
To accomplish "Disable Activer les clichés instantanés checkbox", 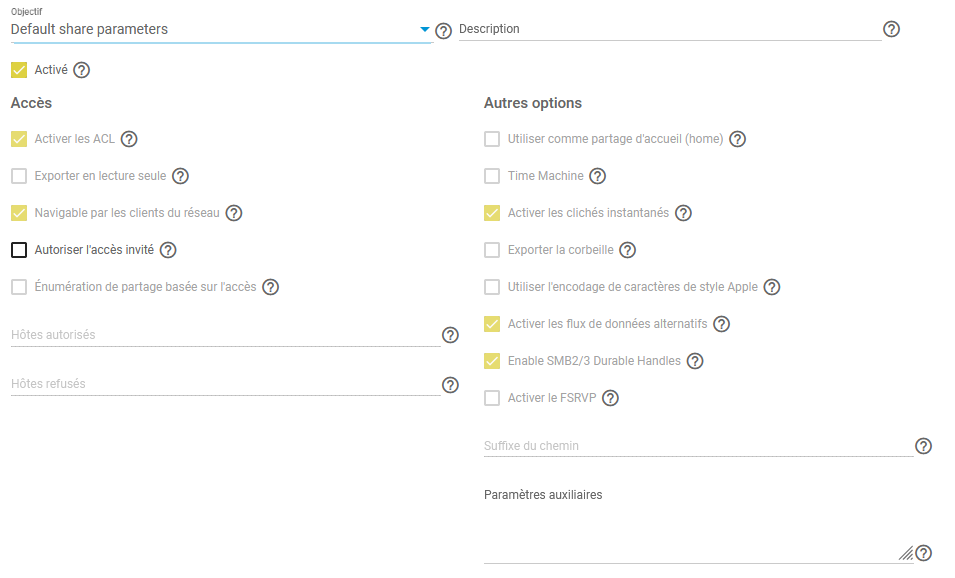I will pyautogui.click(x=492, y=213).
